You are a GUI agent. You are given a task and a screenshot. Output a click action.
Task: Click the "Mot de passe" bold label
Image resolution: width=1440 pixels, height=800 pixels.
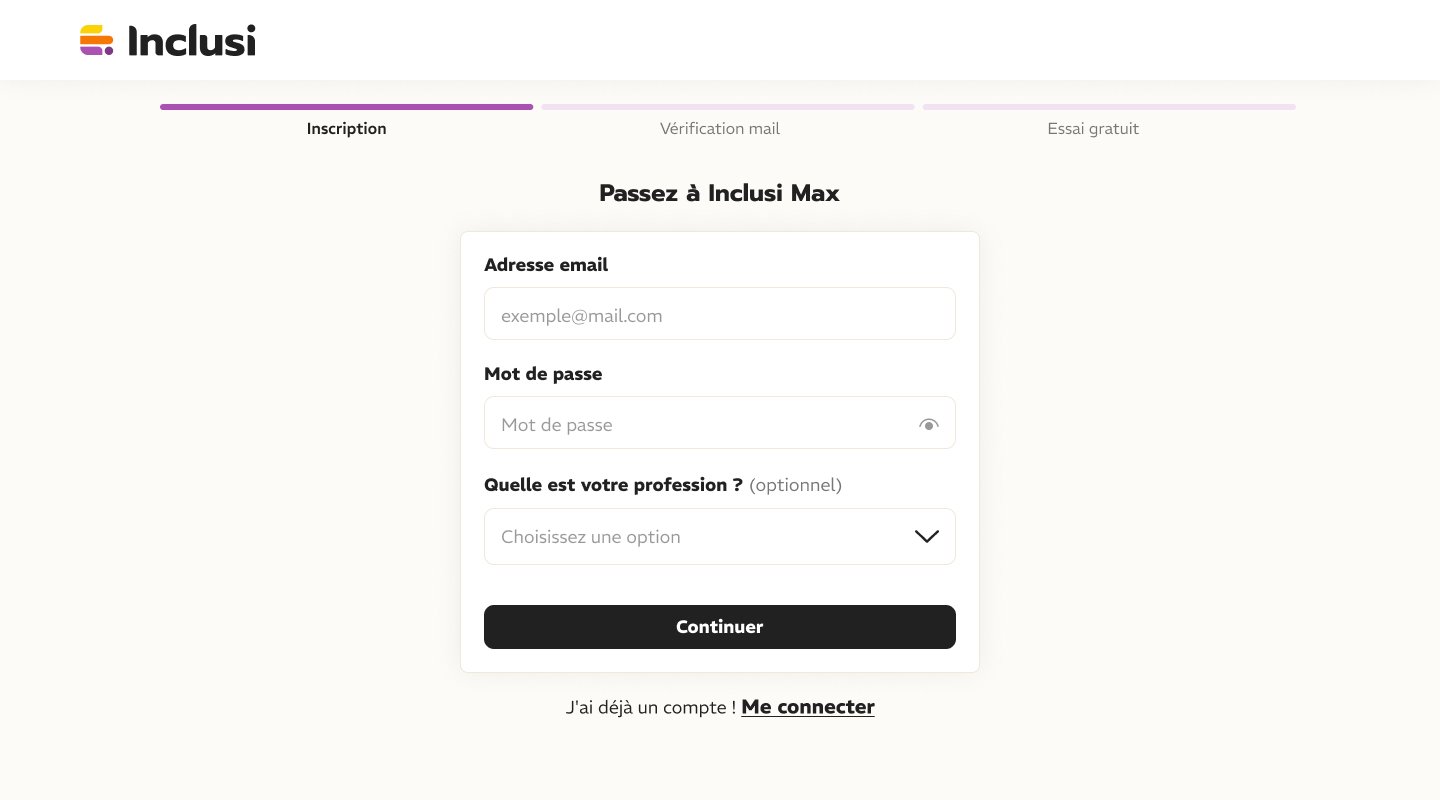coord(543,374)
